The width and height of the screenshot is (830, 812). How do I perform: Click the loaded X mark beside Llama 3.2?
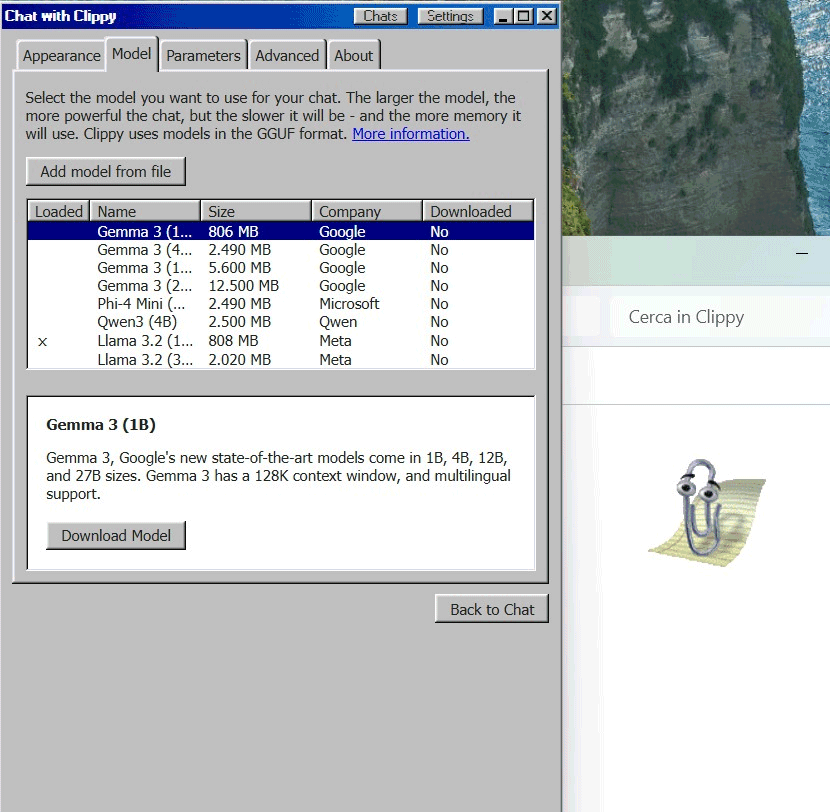coord(43,342)
